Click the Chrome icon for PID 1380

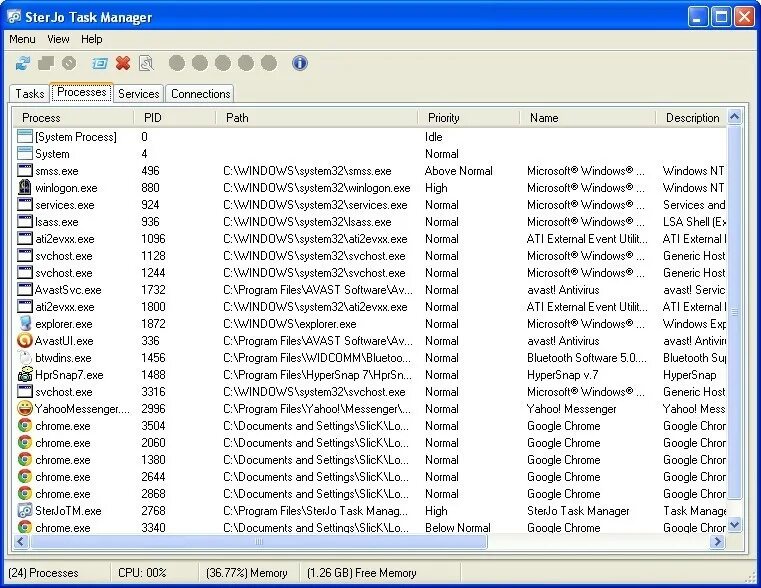tap(25, 459)
